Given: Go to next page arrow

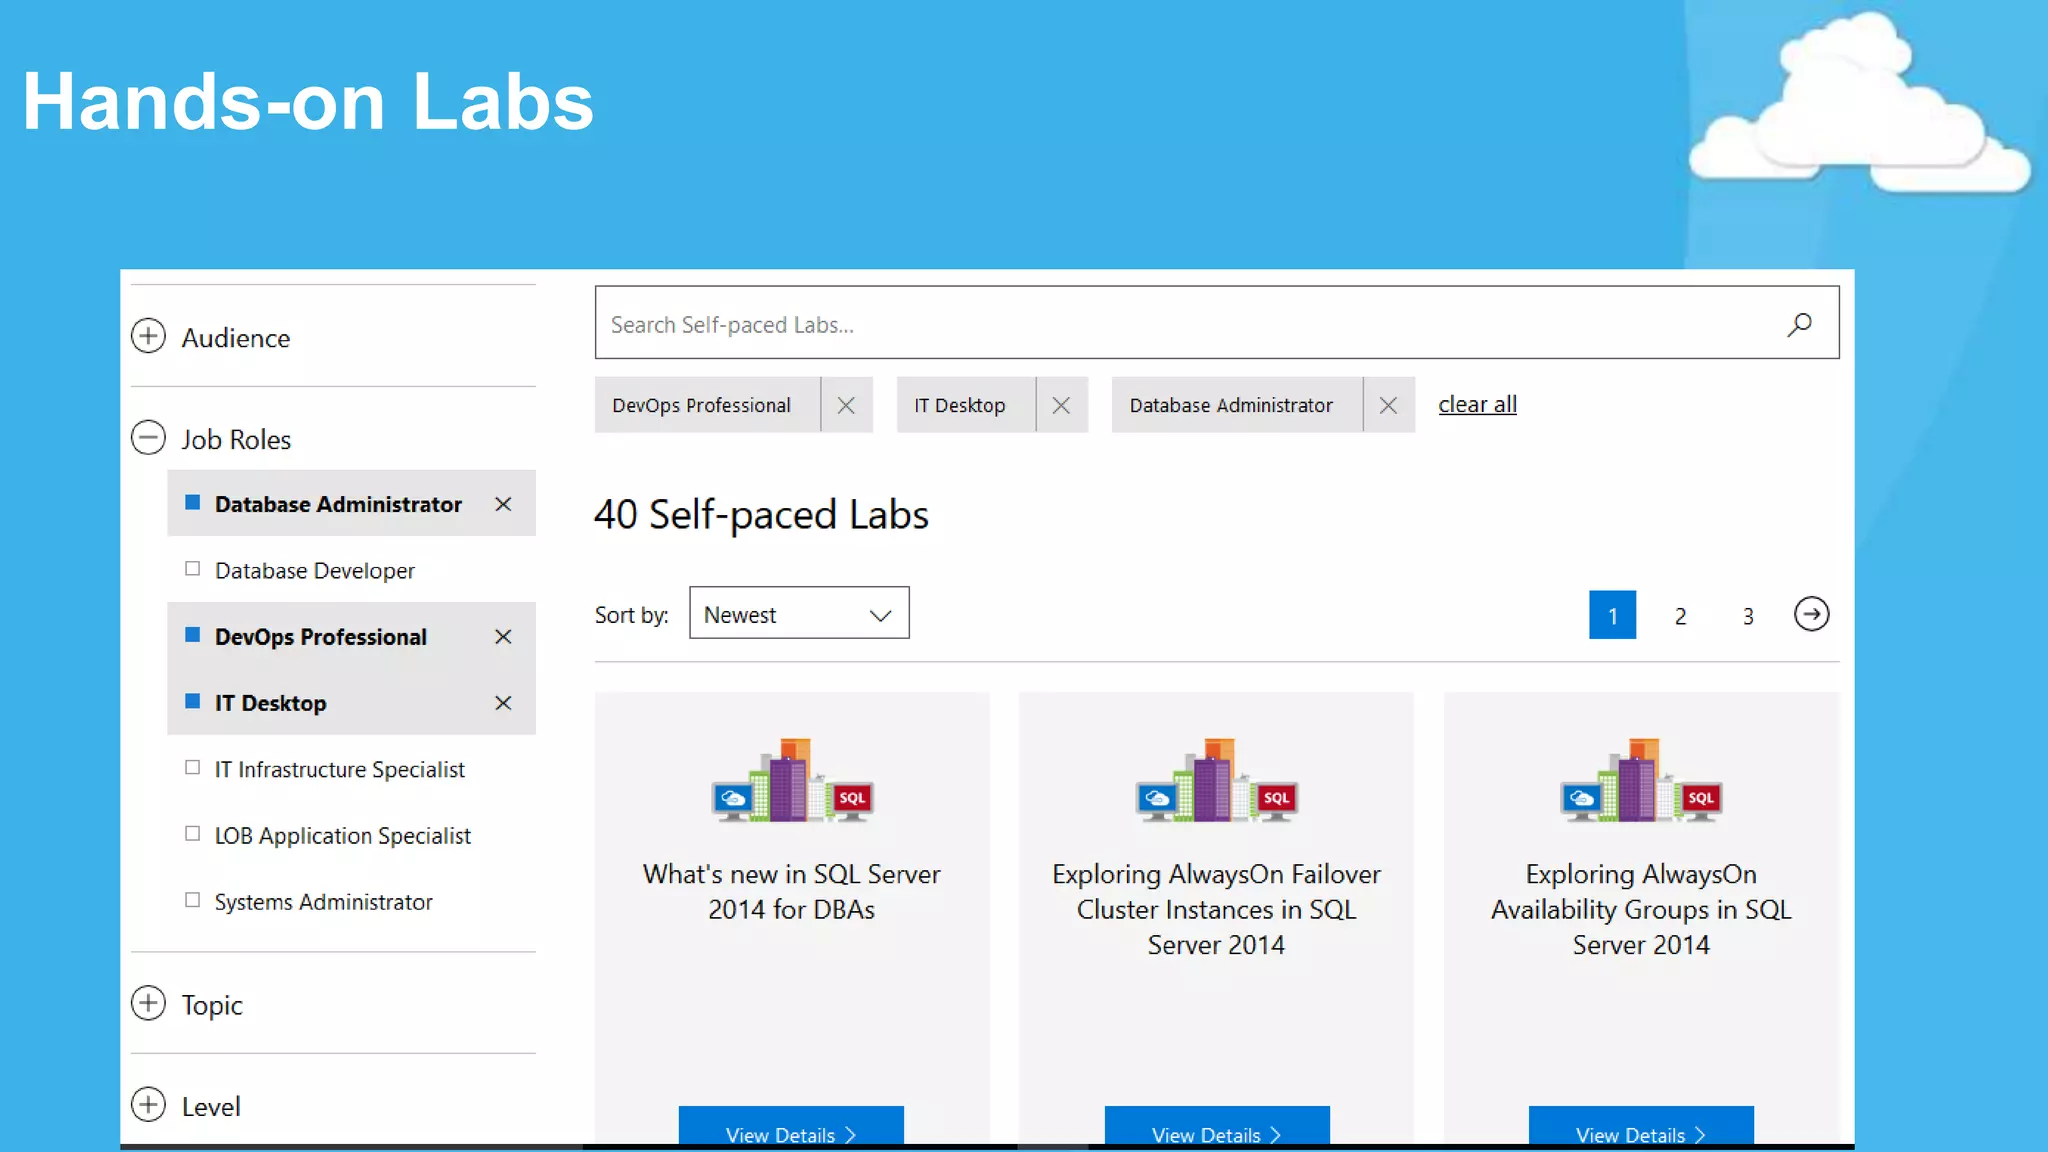Looking at the screenshot, I should 1811,614.
